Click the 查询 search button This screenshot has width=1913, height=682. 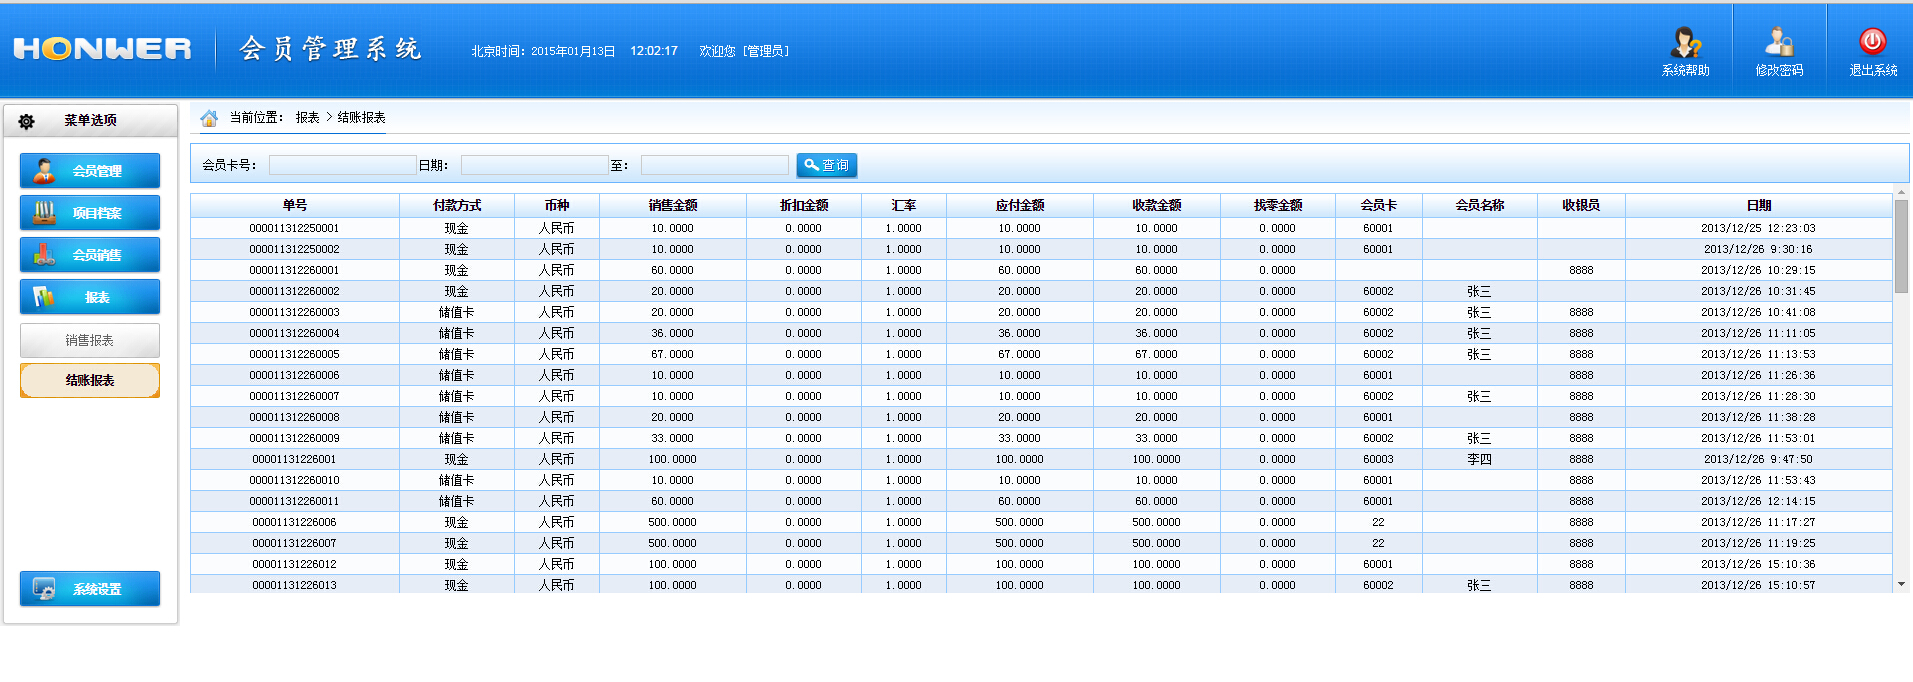click(827, 165)
